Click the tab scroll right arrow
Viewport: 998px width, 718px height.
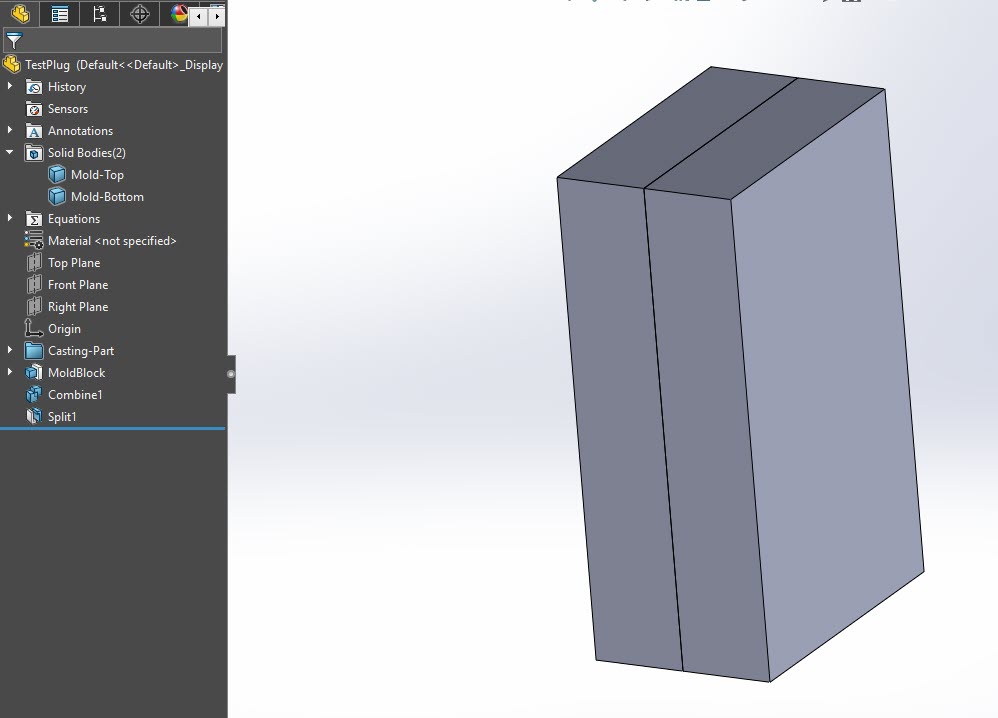click(x=217, y=17)
